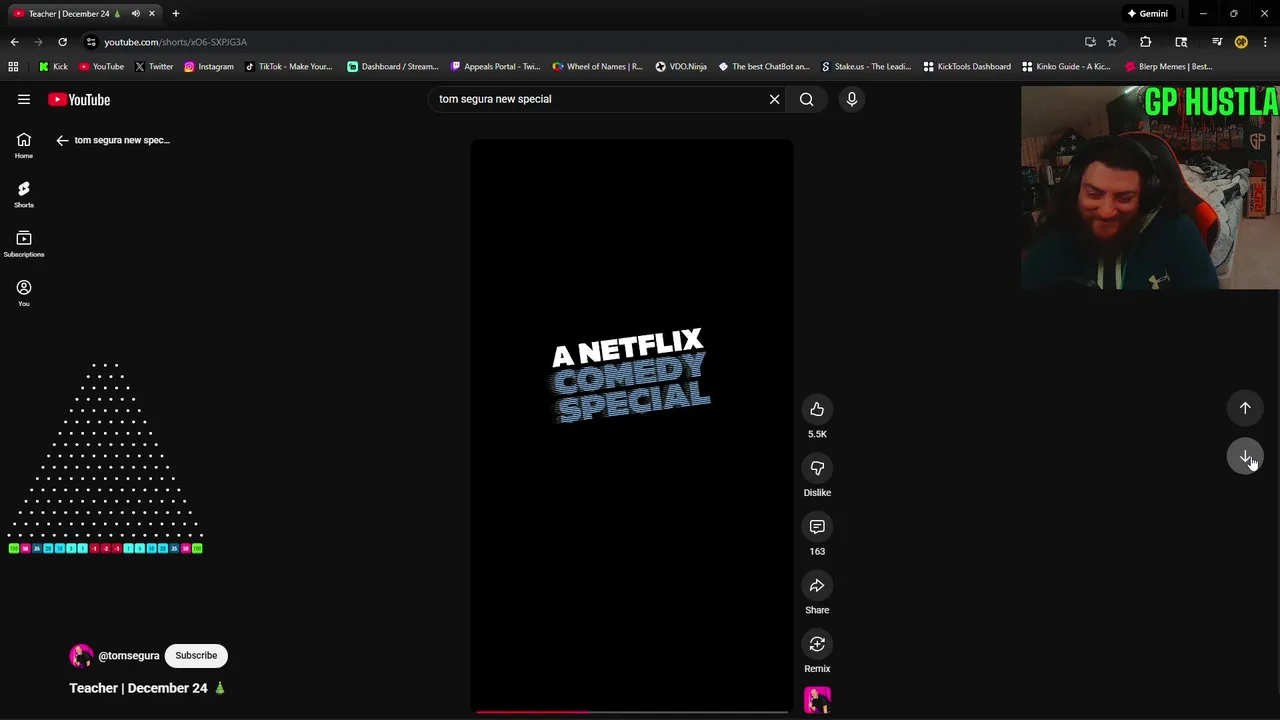Reload the current page

coord(62,42)
